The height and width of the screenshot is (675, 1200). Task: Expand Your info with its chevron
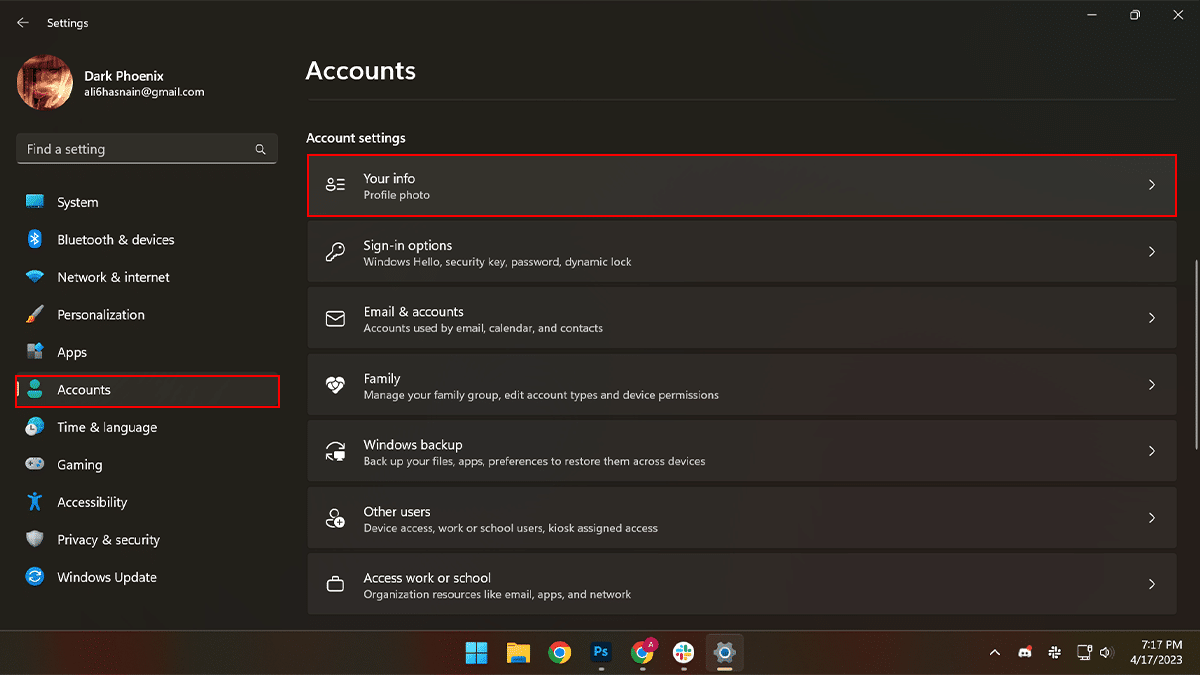(x=1151, y=185)
